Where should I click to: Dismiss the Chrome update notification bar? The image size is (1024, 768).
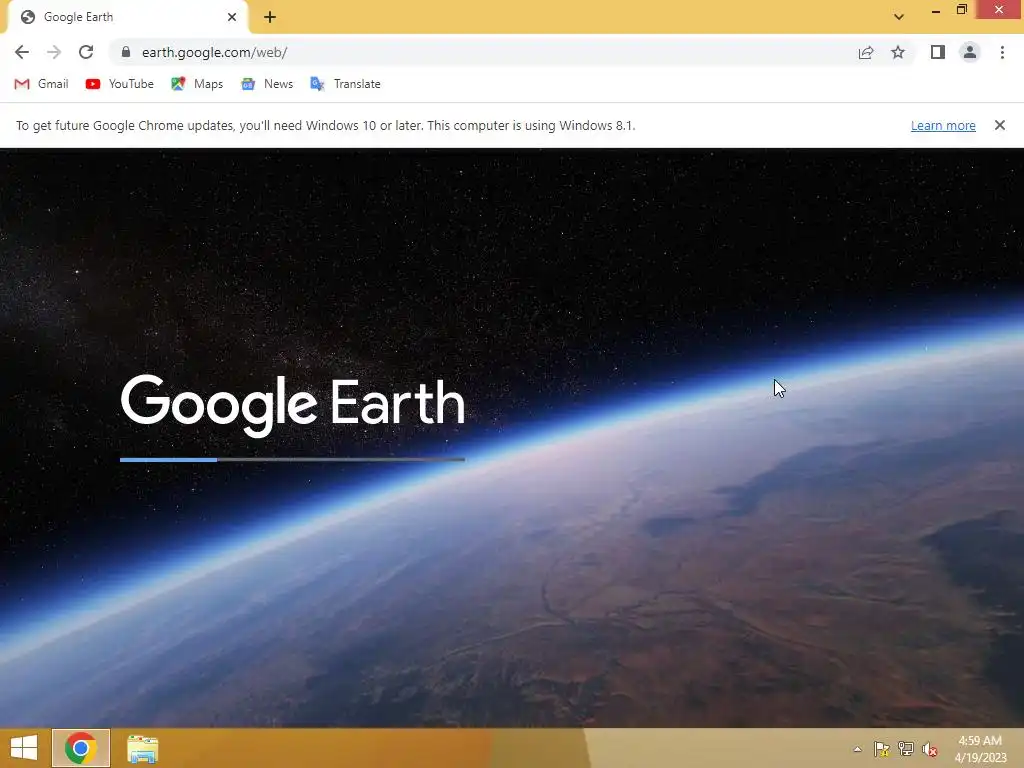coord(1000,125)
